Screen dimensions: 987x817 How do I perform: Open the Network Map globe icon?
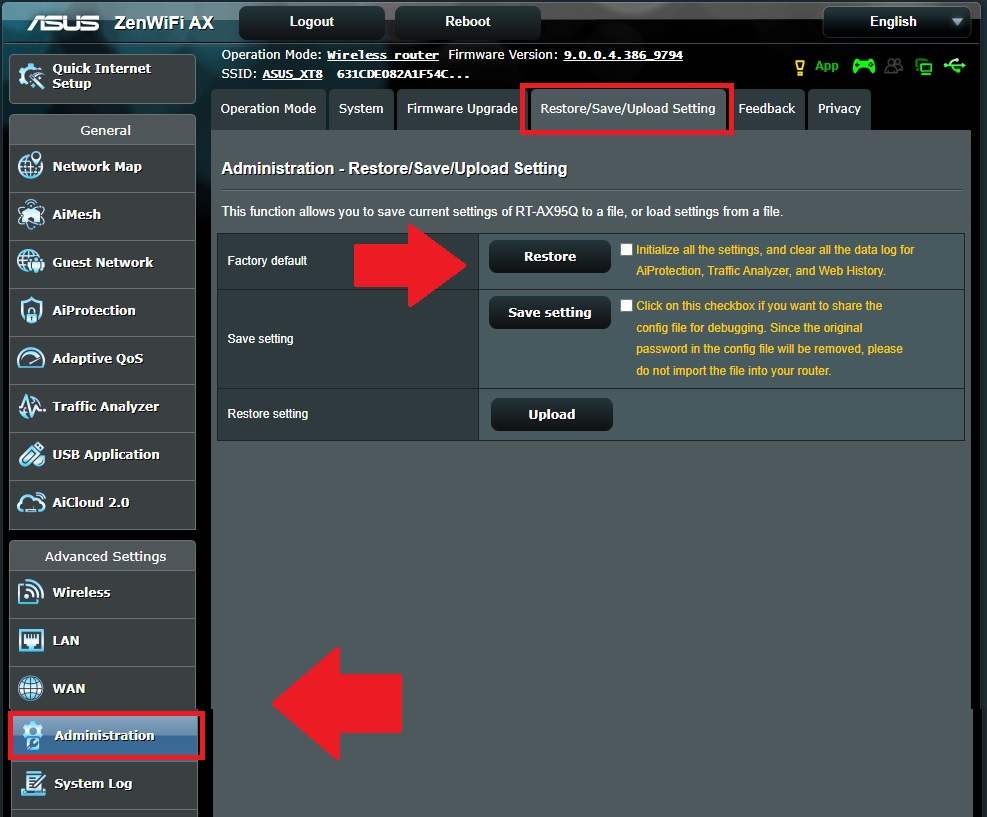point(30,166)
